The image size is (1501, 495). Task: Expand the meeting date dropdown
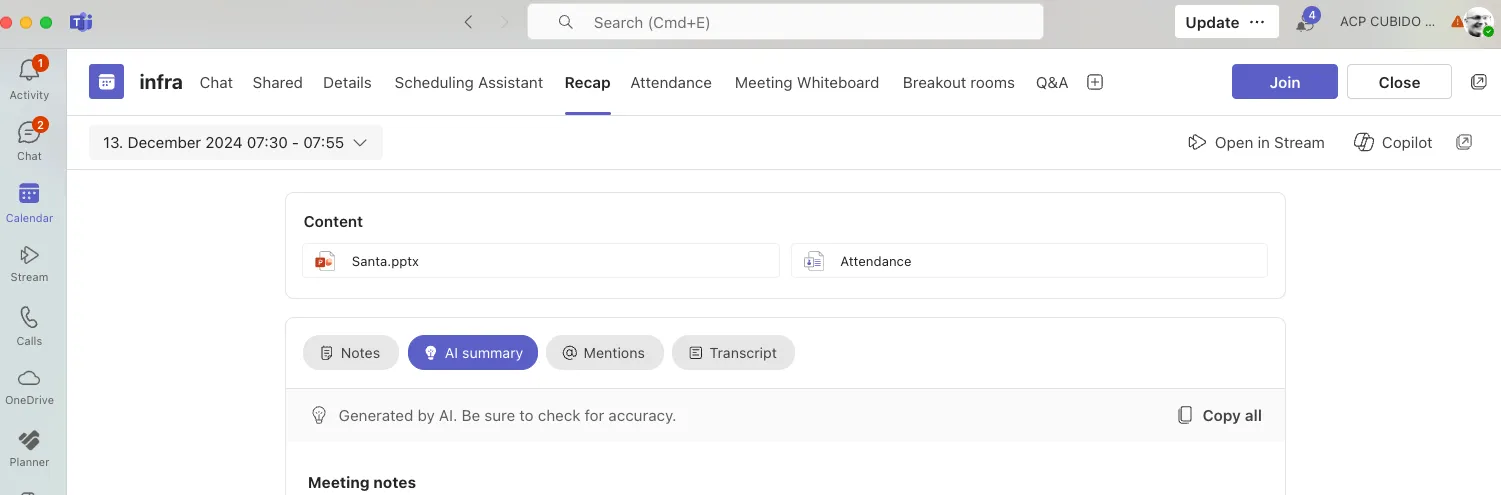(x=236, y=143)
